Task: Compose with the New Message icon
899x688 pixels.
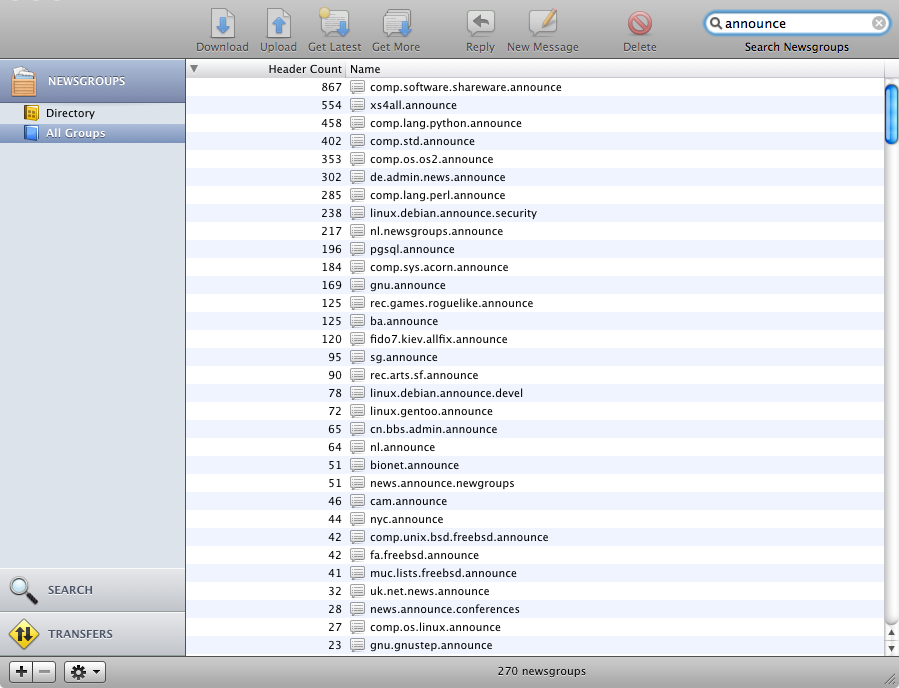Action: click(542, 24)
